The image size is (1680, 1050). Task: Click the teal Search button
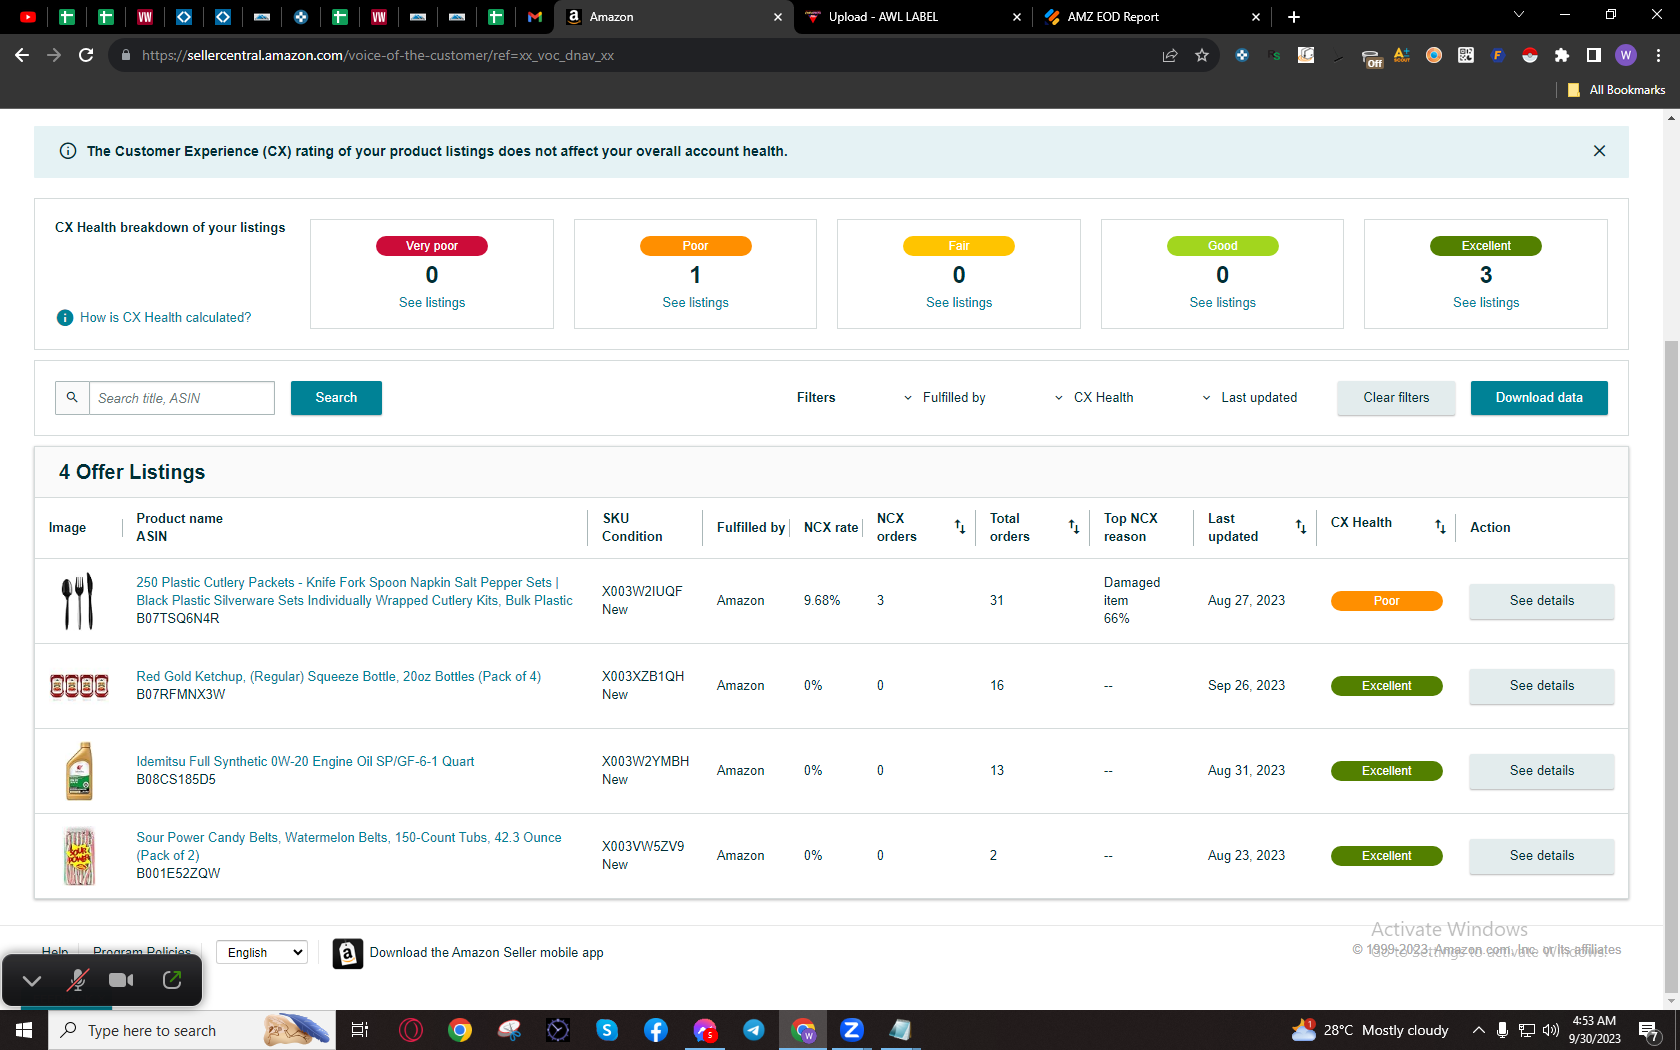pos(336,398)
